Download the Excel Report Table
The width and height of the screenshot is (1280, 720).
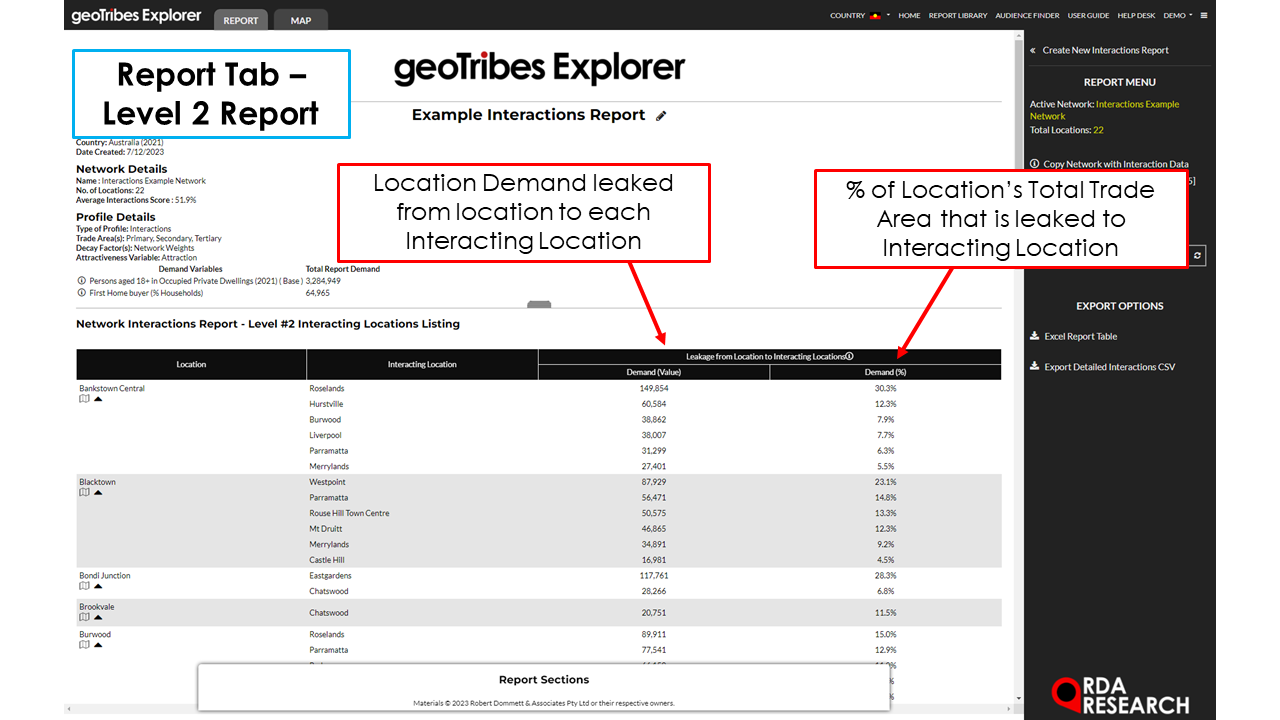(x=1080, y=336)
